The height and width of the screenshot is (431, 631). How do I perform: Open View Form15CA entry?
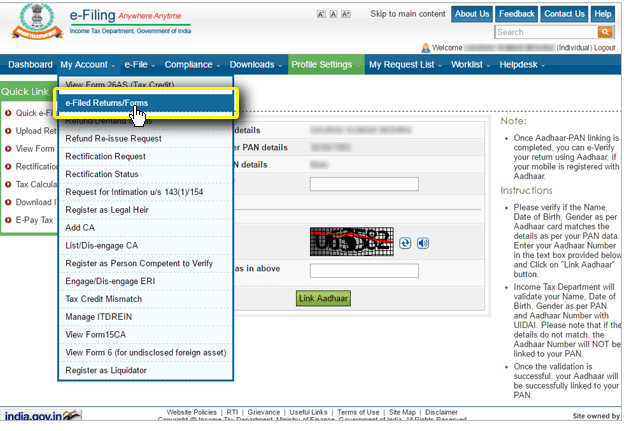(x=146, y=334)
